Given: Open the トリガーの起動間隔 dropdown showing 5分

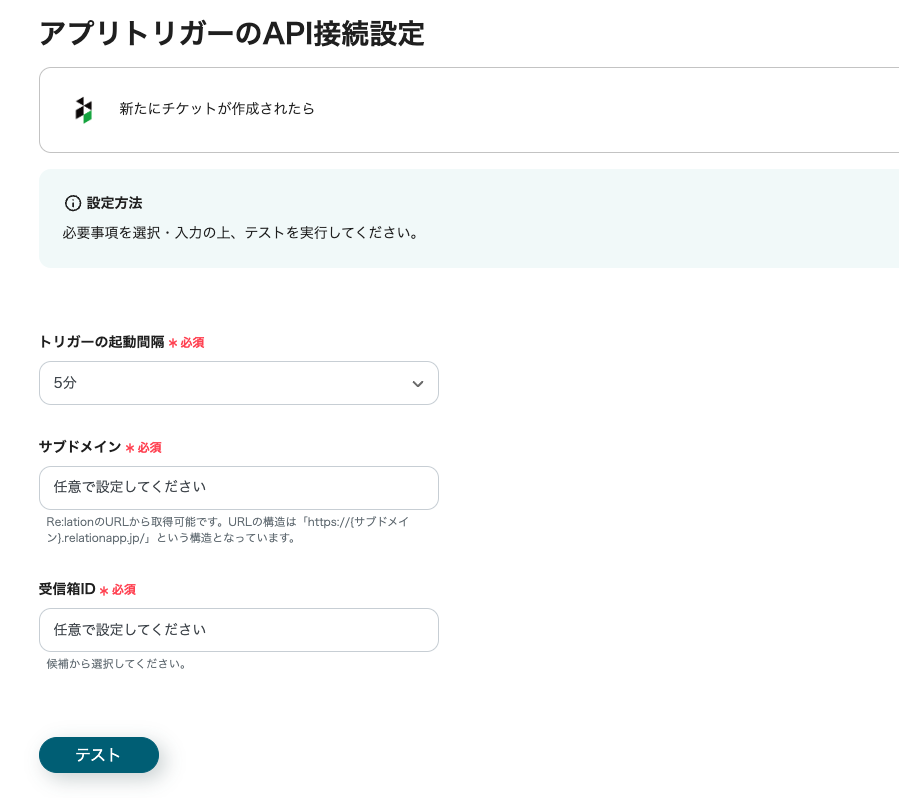Looking at the screenshot, I should tap(238, 383).
